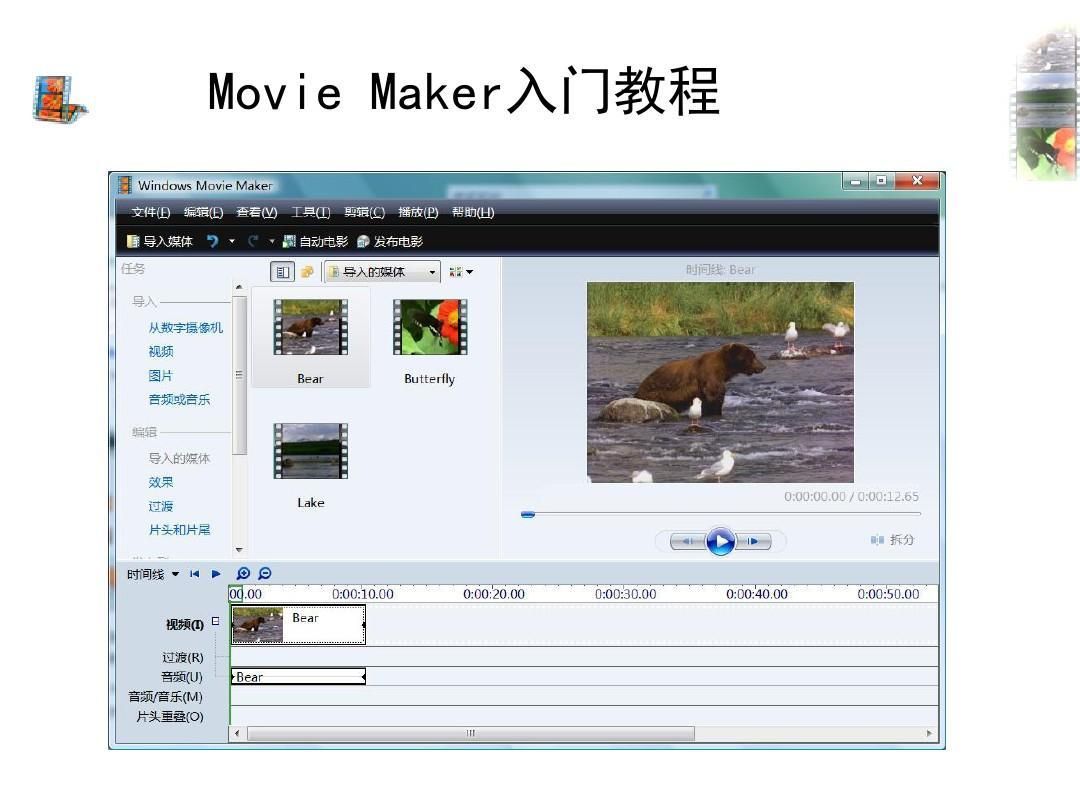Click the 从数字摄像机 import link
This screenshot has width=1080, height=810.
point(185,328)
